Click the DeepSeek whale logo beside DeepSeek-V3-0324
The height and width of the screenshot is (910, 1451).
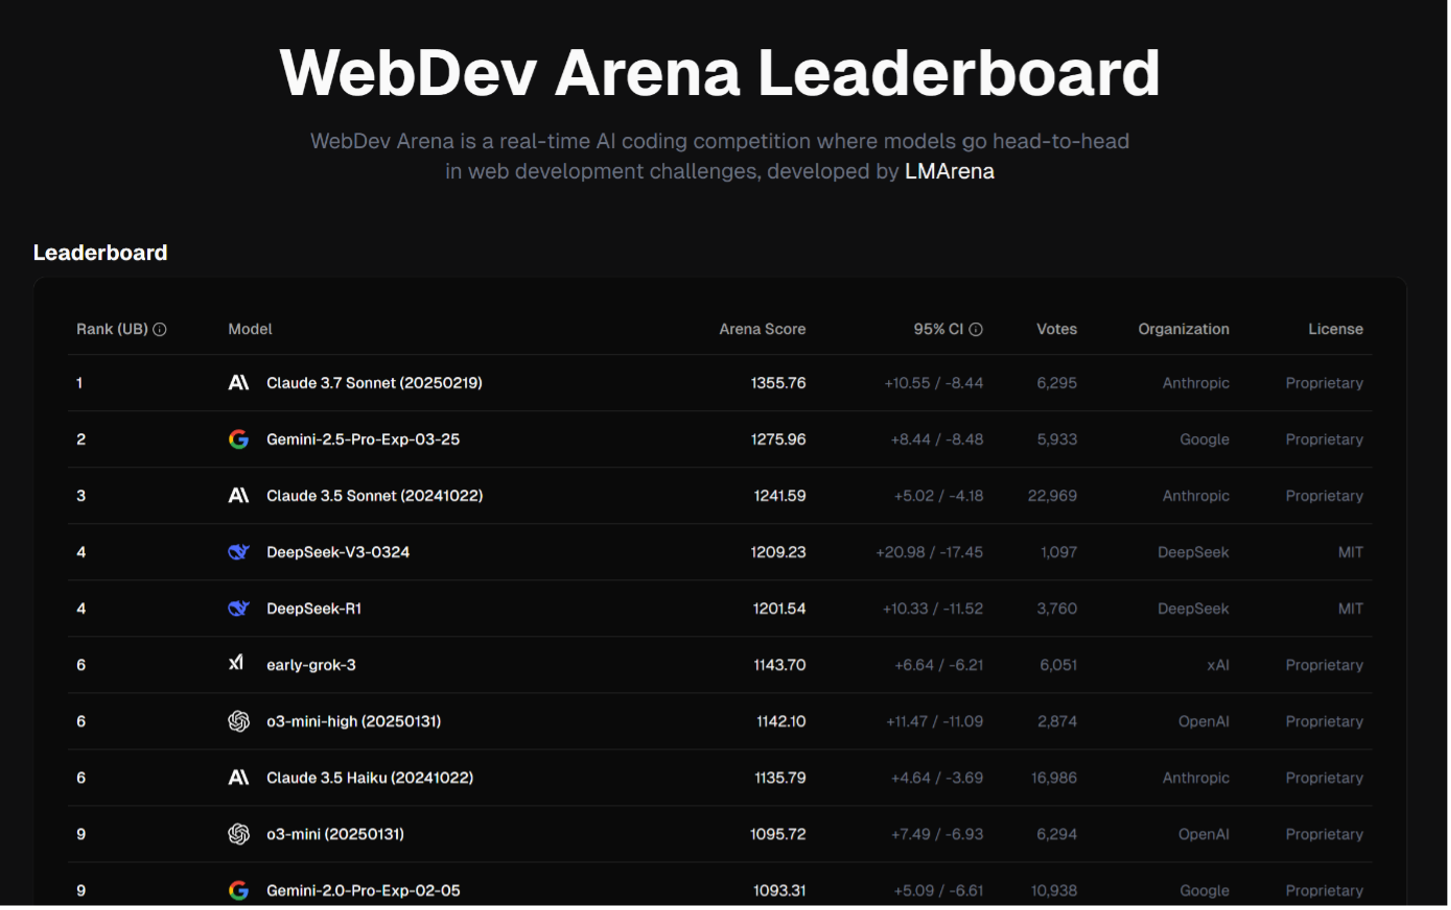click(x=239, y=553)
